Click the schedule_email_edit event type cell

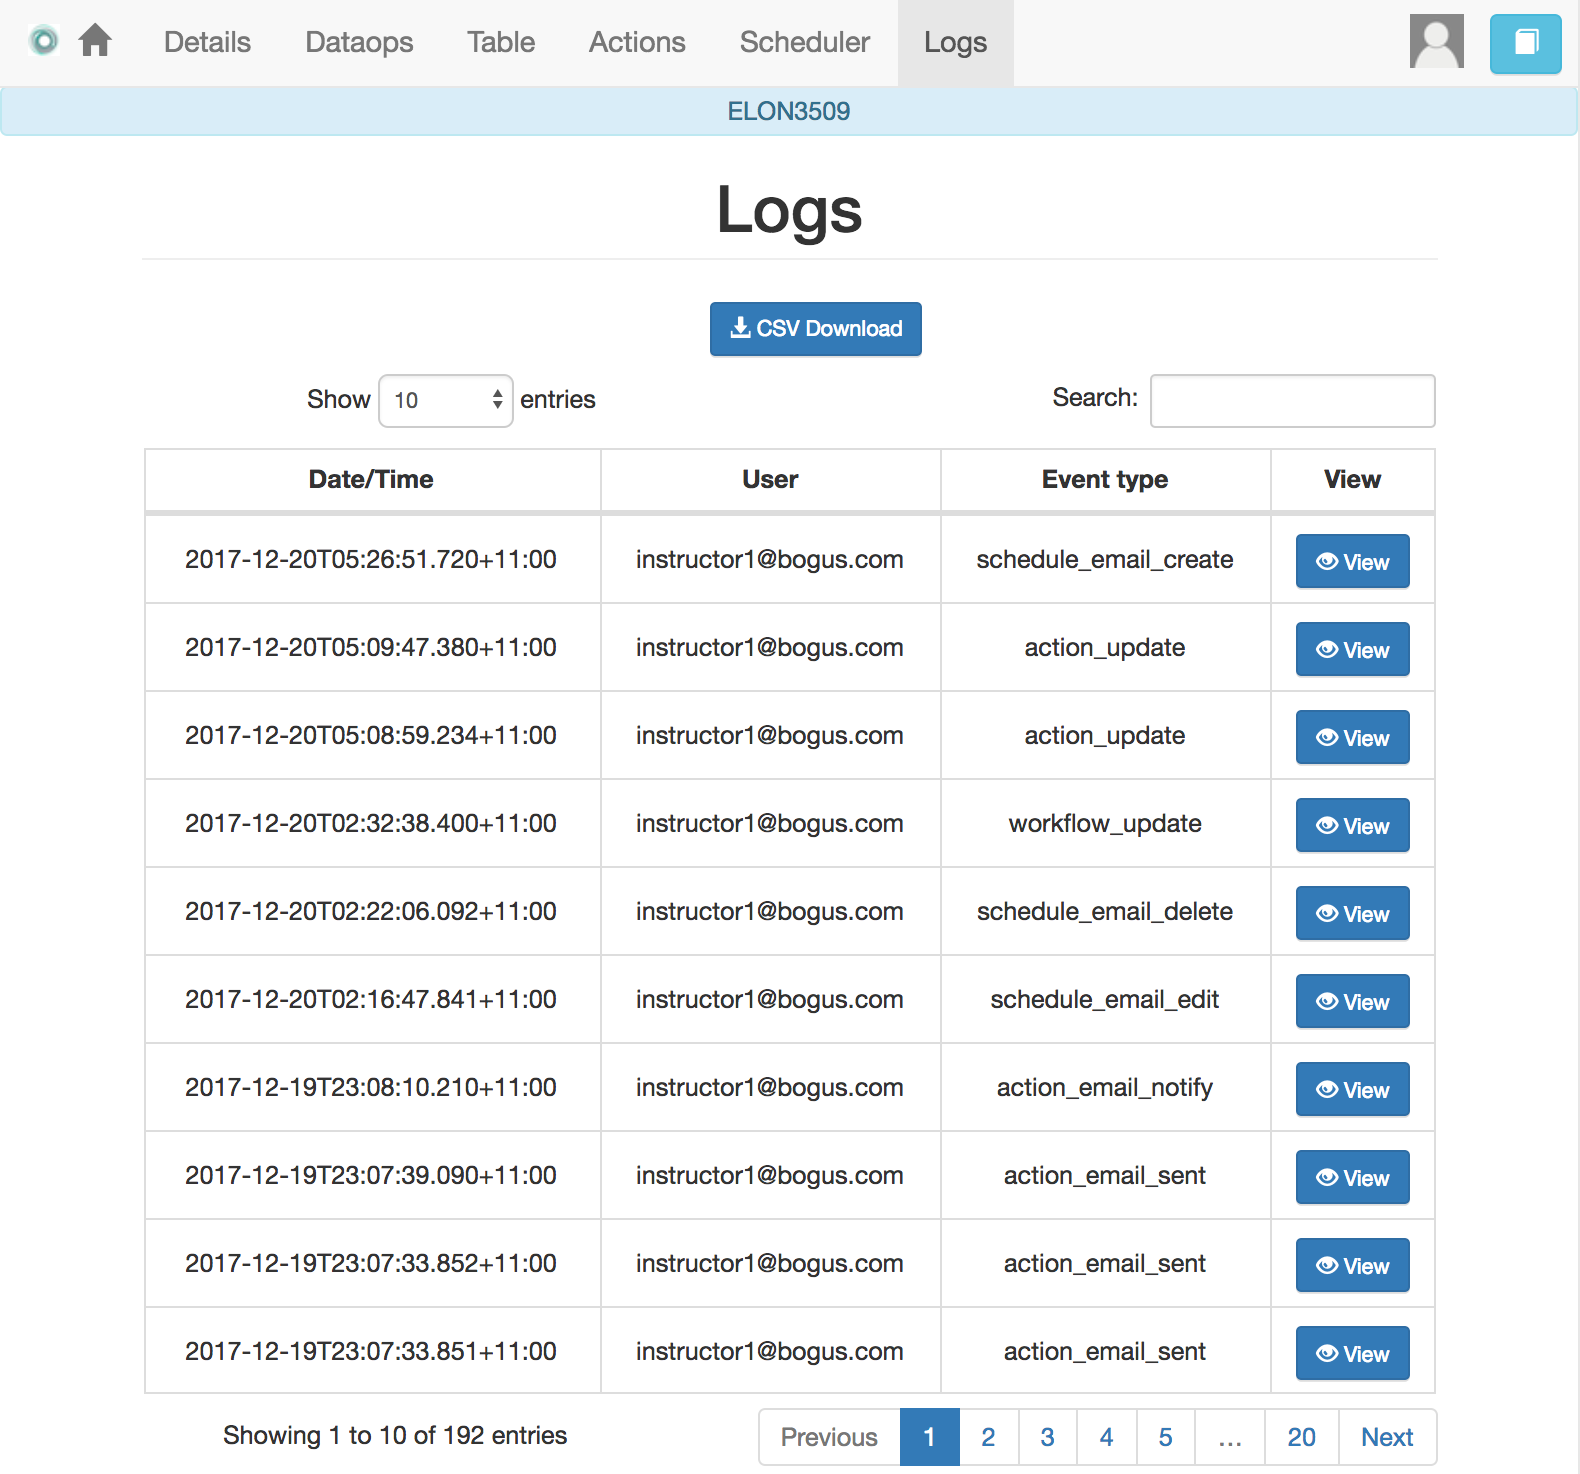[x=1105, y=999]
